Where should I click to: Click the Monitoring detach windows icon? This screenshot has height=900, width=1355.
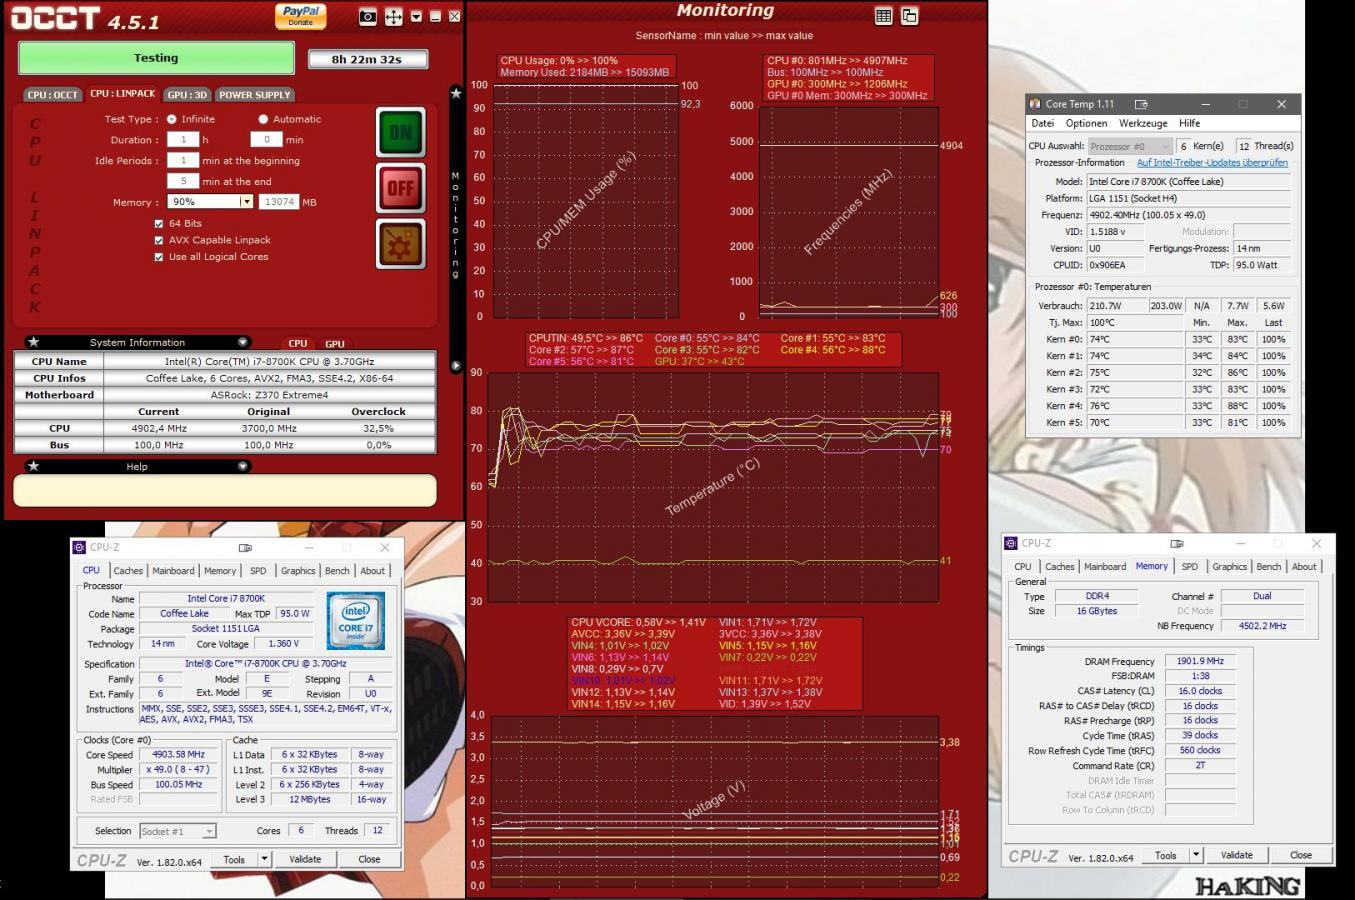(909, 16)
